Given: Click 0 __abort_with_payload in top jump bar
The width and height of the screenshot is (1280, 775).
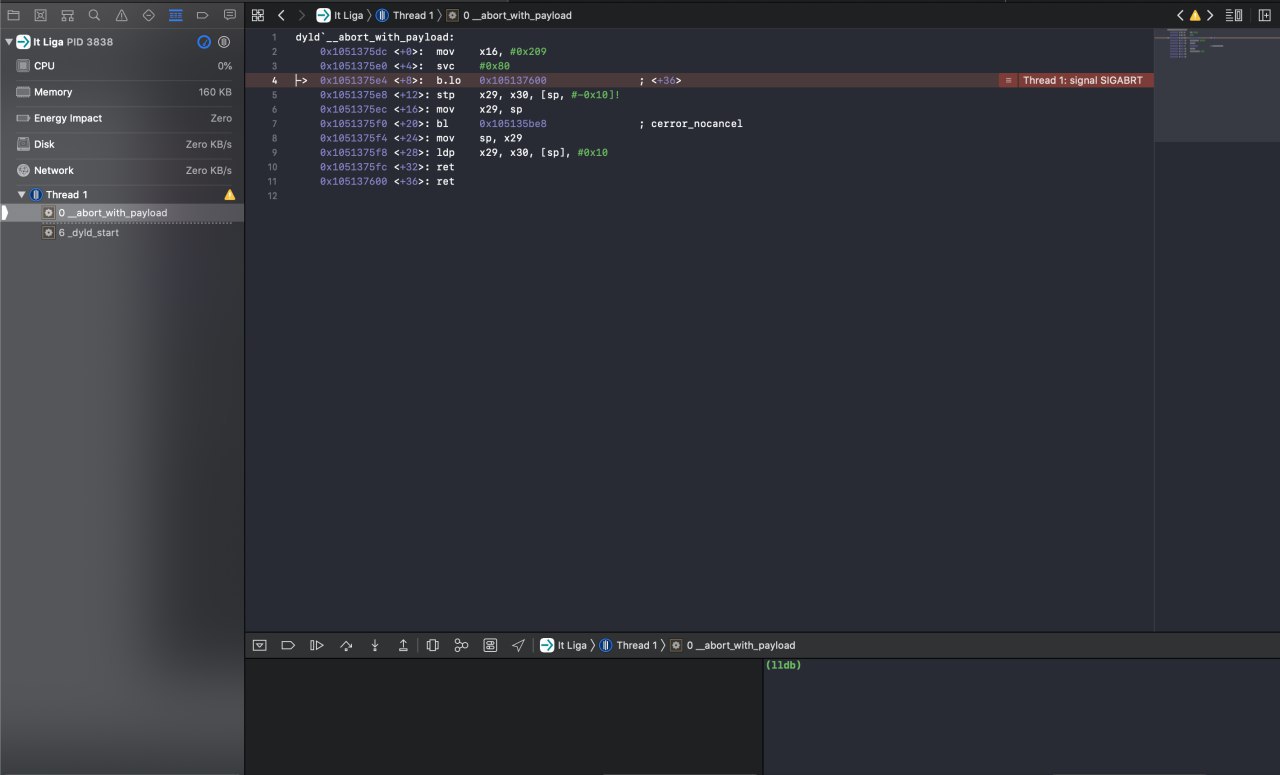Looking at the screenshot, I should (509, 16).
